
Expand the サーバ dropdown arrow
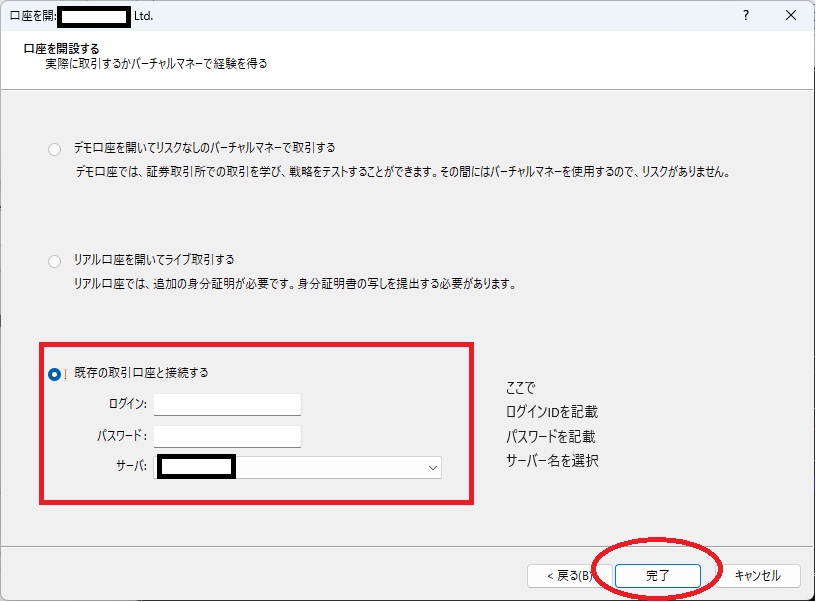pyautogui.click(x=432, y=467)
